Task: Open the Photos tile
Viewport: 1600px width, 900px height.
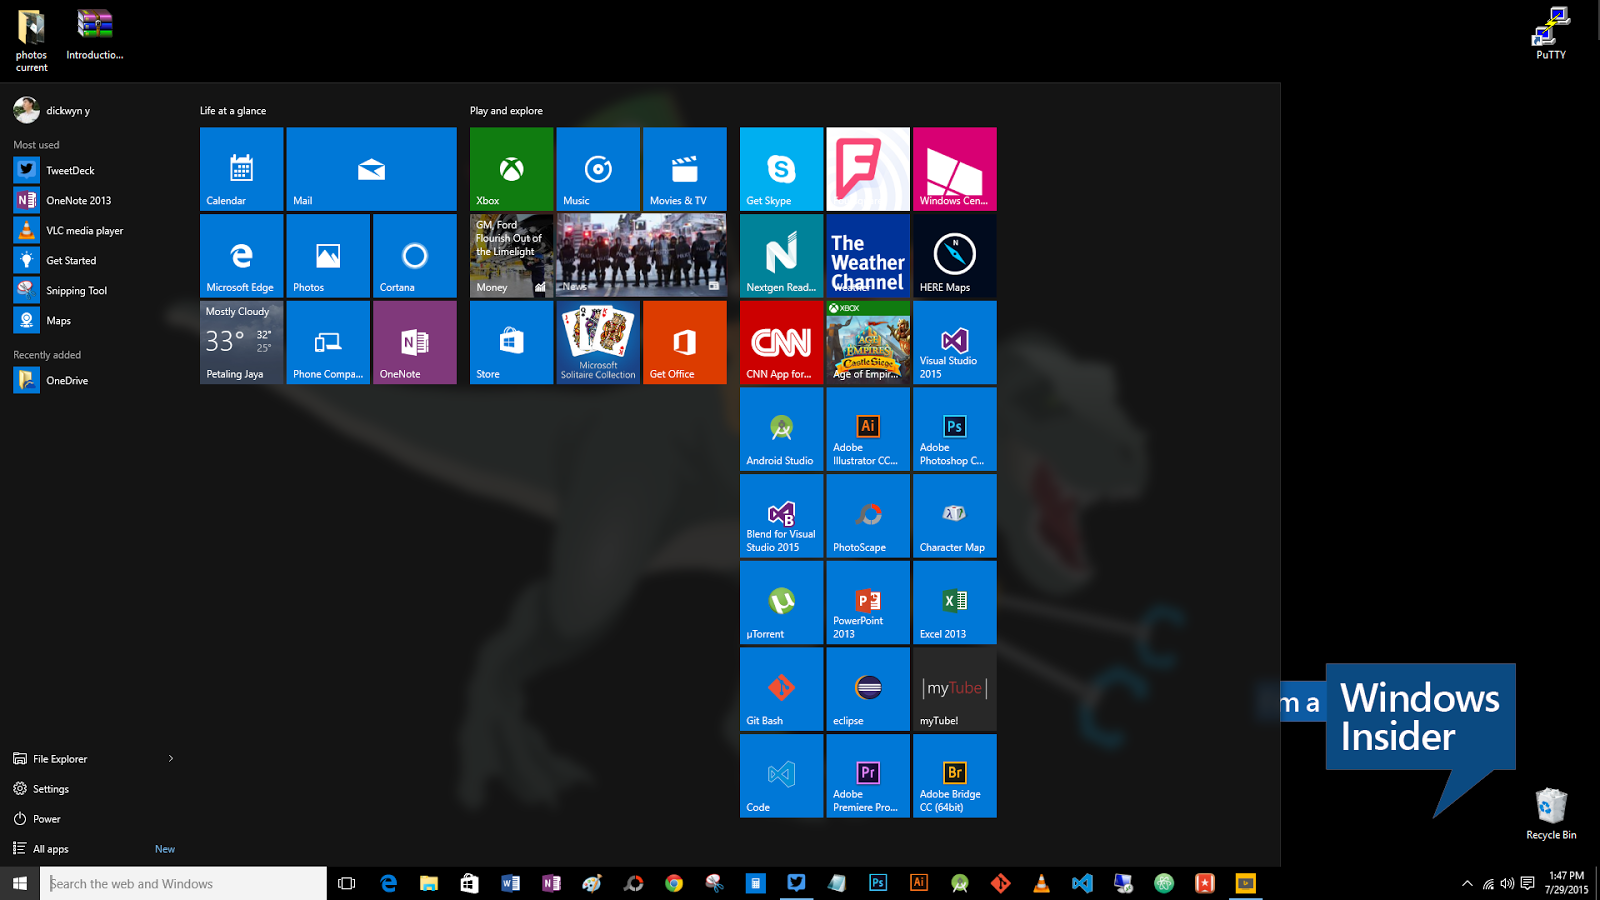Action: [328, 256]
